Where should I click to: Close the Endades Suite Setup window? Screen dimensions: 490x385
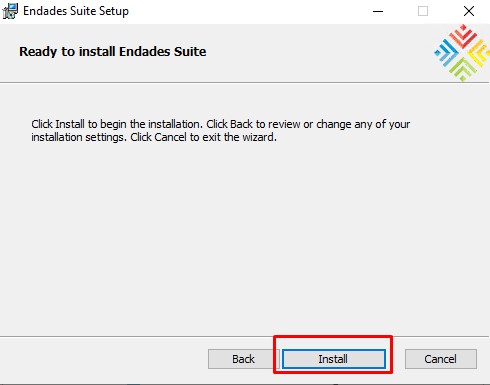pos(469,11)
